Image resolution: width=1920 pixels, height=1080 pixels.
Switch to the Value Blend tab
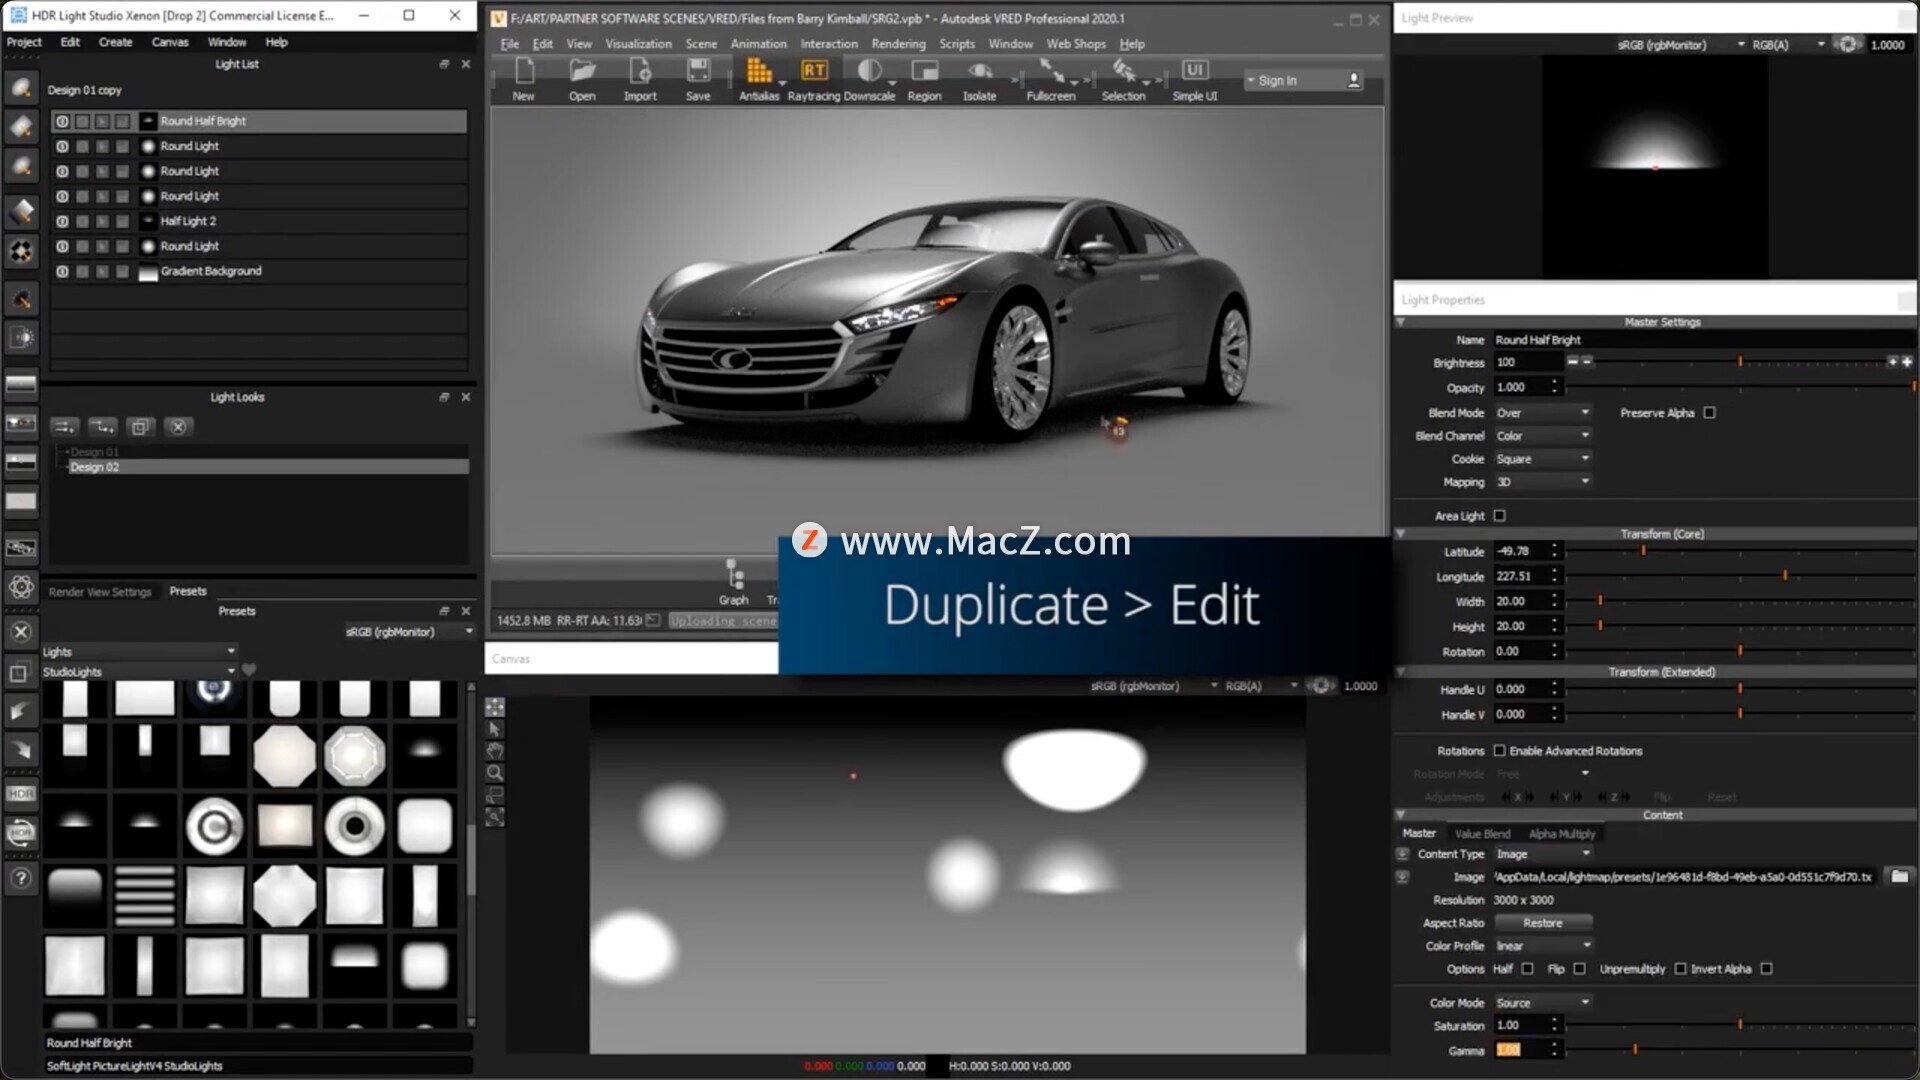(1482, 834)
